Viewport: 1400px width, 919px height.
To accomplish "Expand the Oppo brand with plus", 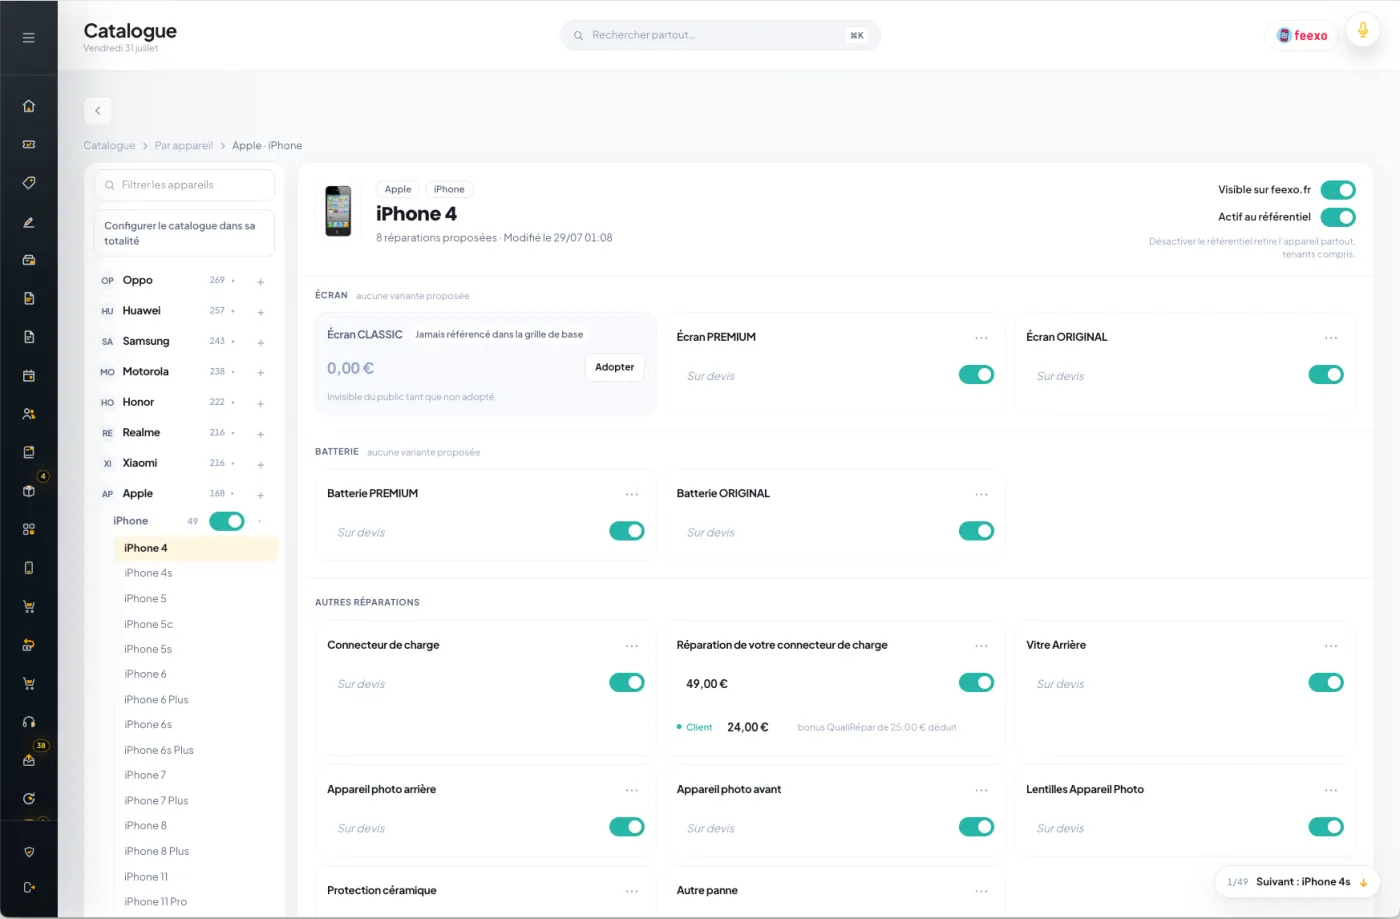I will pyautogui.click(x=260, y=282).
